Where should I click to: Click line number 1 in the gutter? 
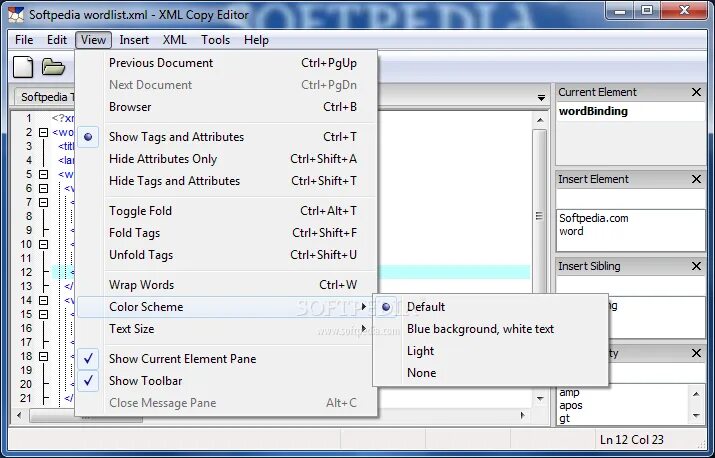(29, 118)
